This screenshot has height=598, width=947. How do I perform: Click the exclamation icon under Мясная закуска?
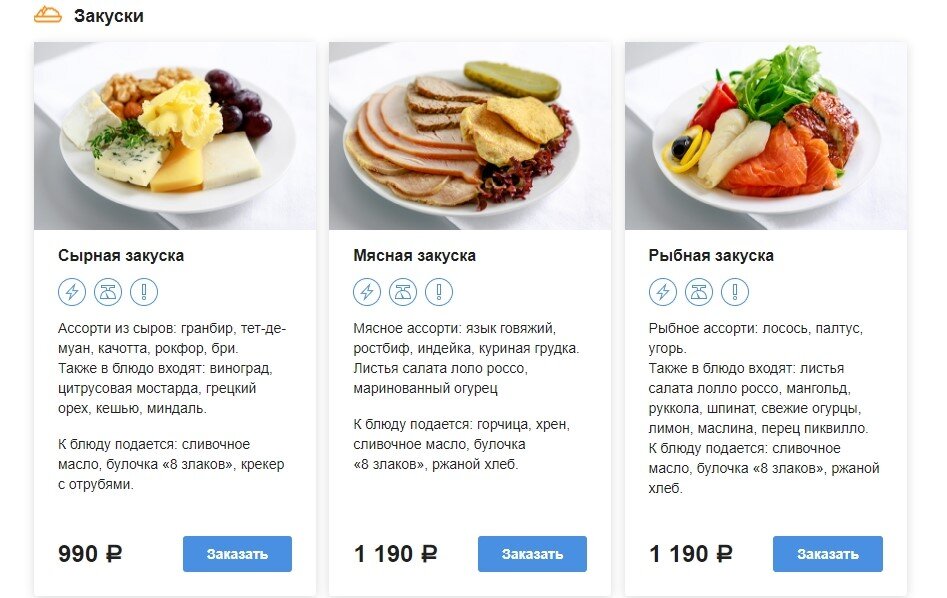439,292
